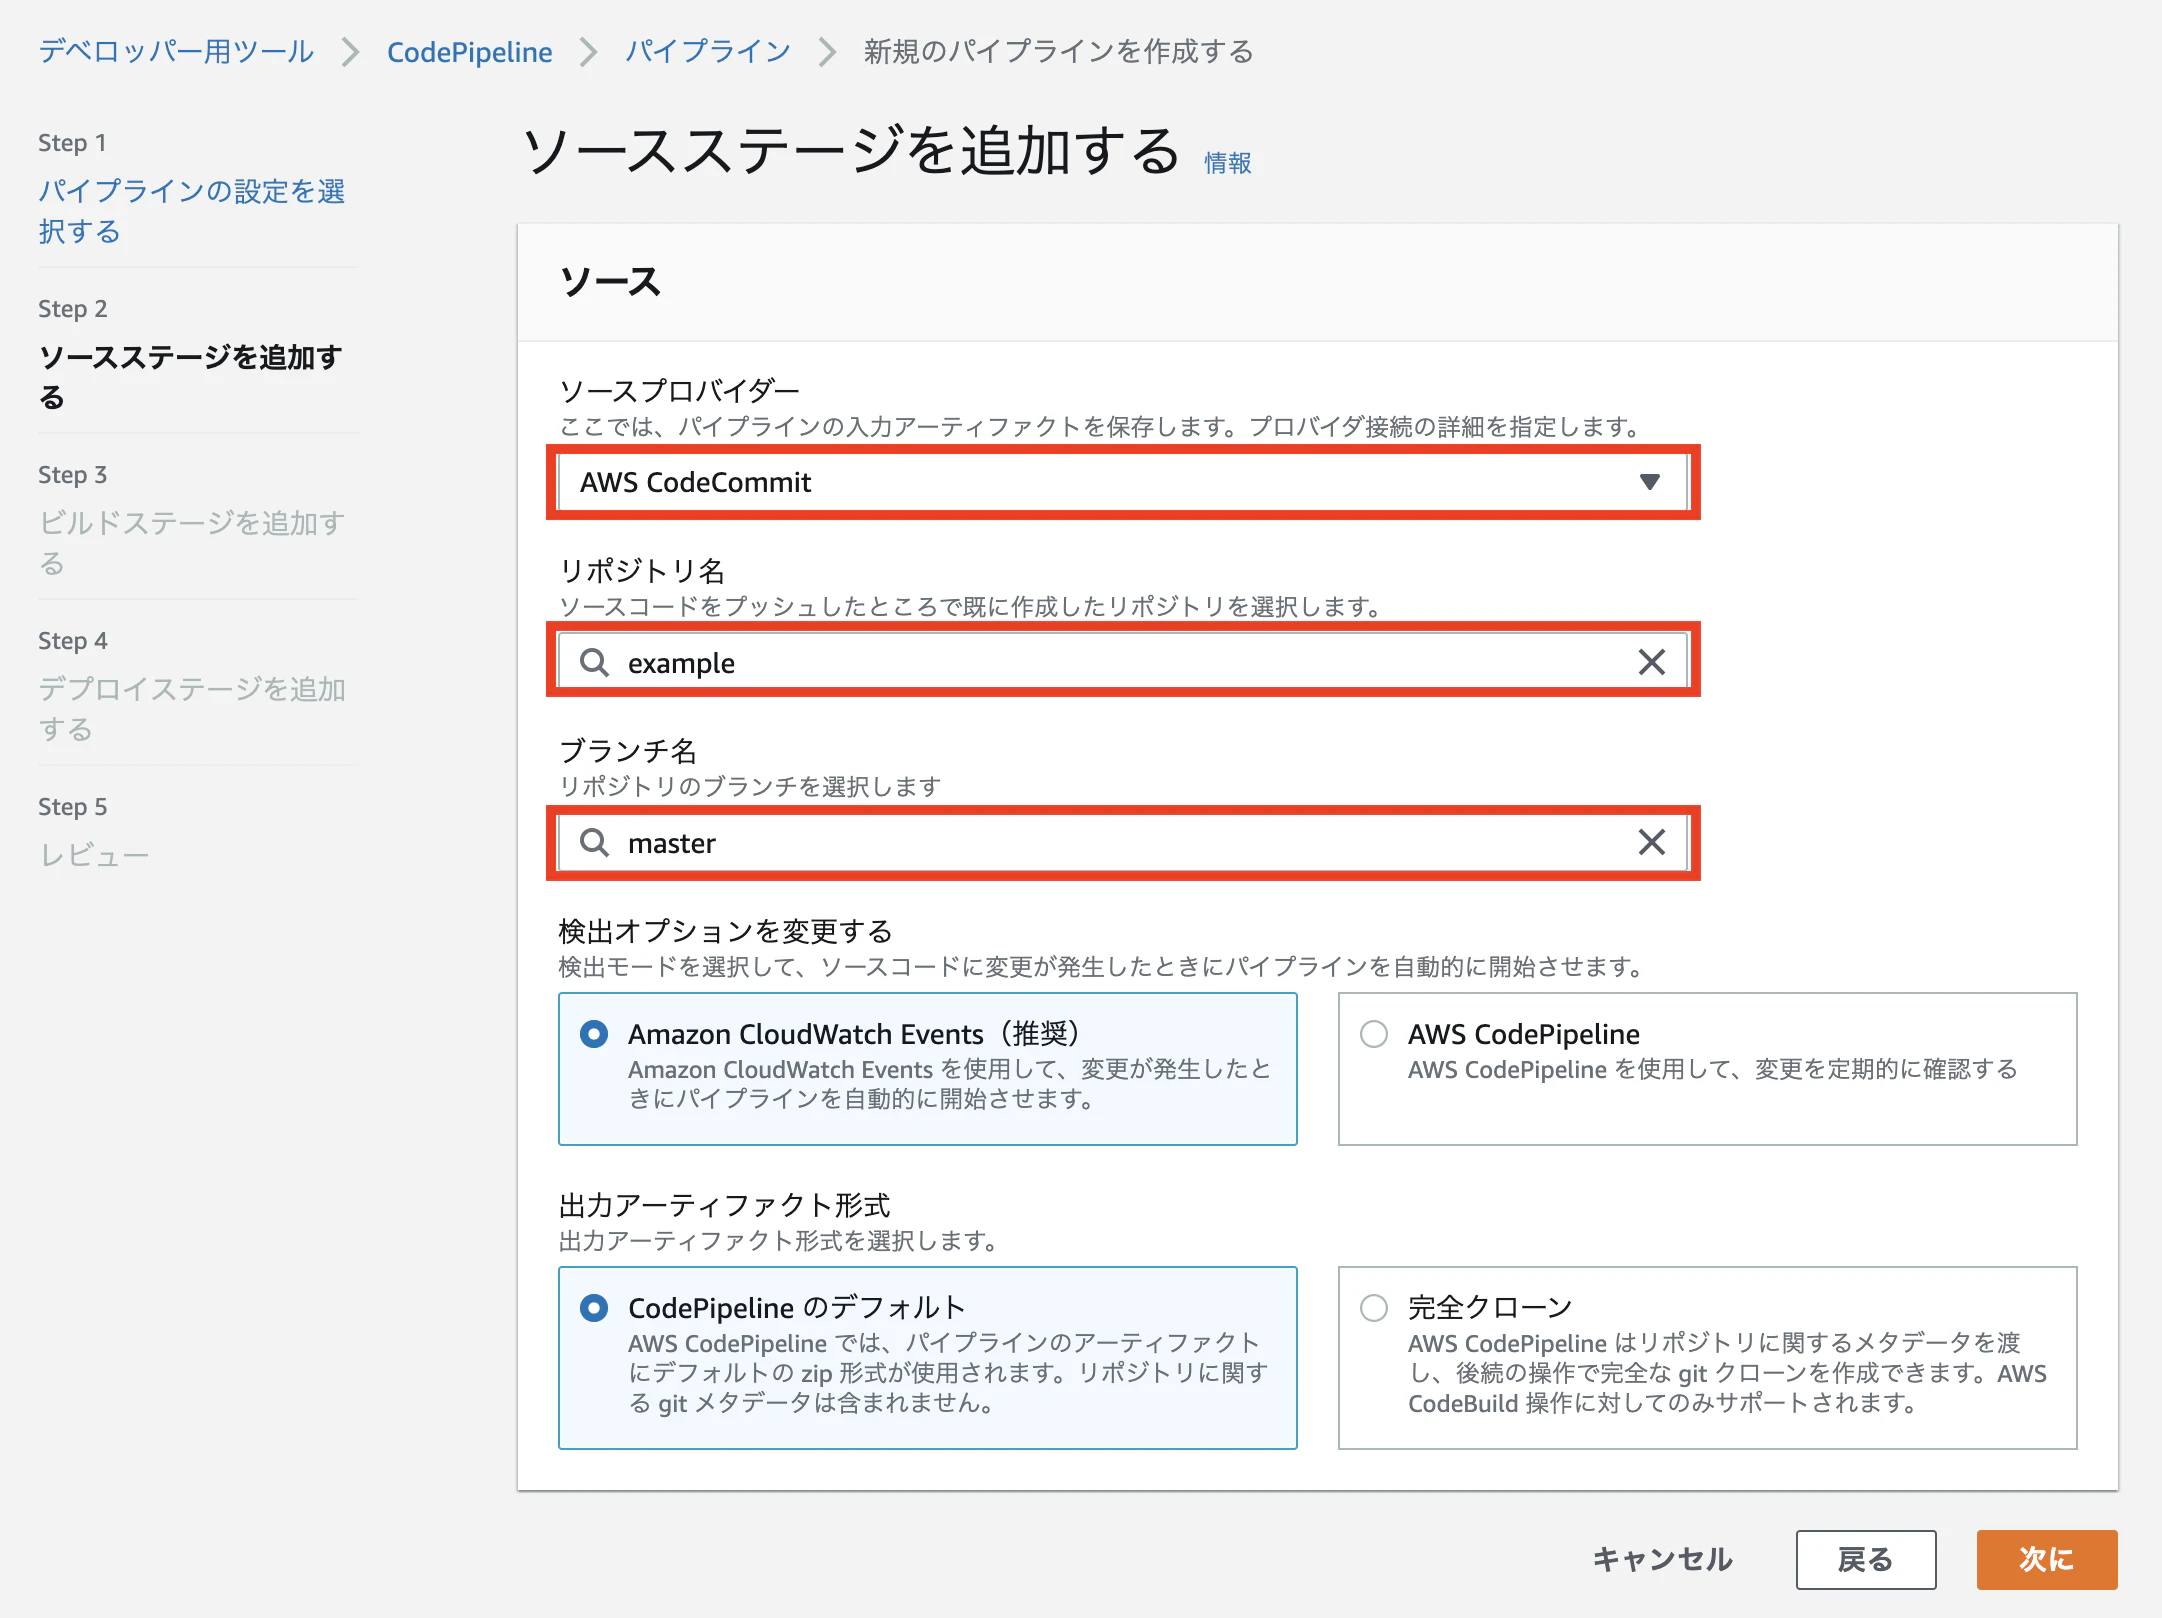Select CodePipeline のデフォルト artifact format

point(594,1308)
